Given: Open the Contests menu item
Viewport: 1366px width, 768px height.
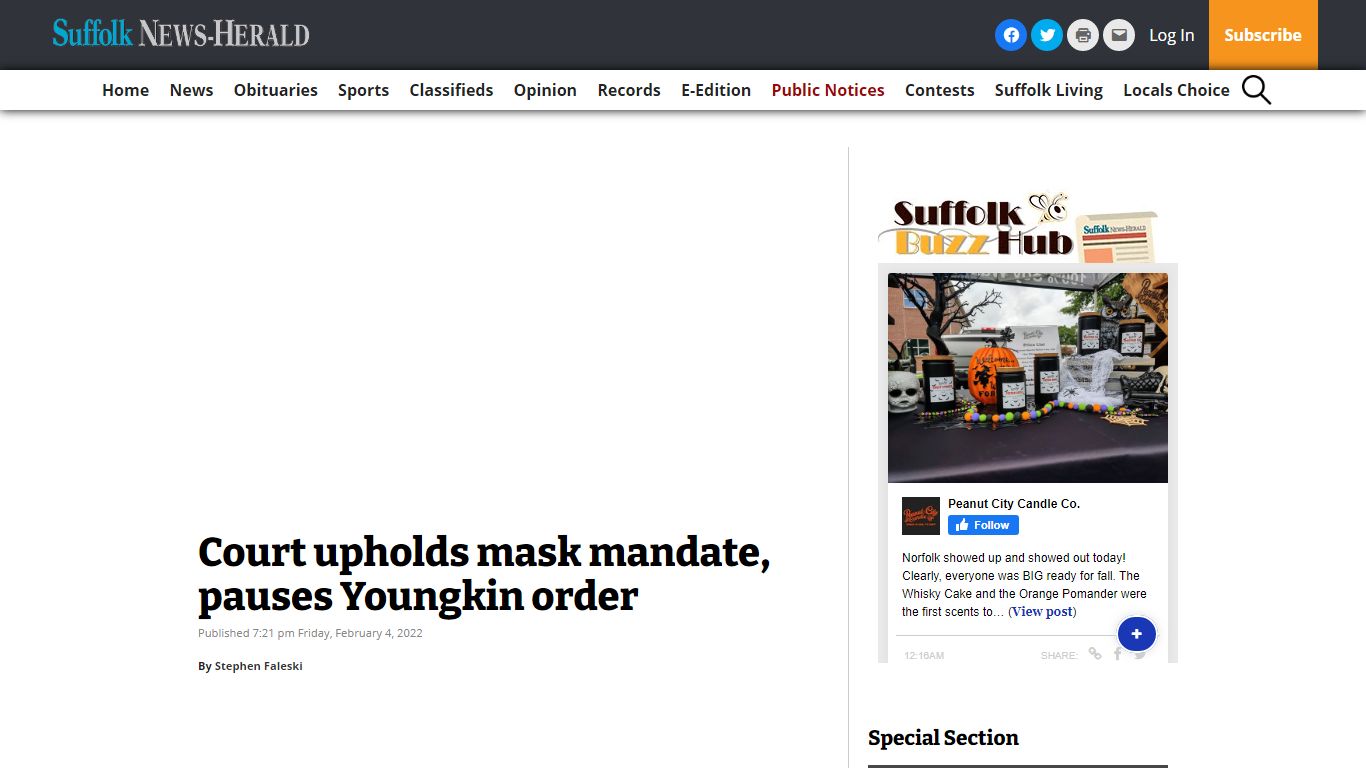Looking at the screenshot, I should point(939,90).
